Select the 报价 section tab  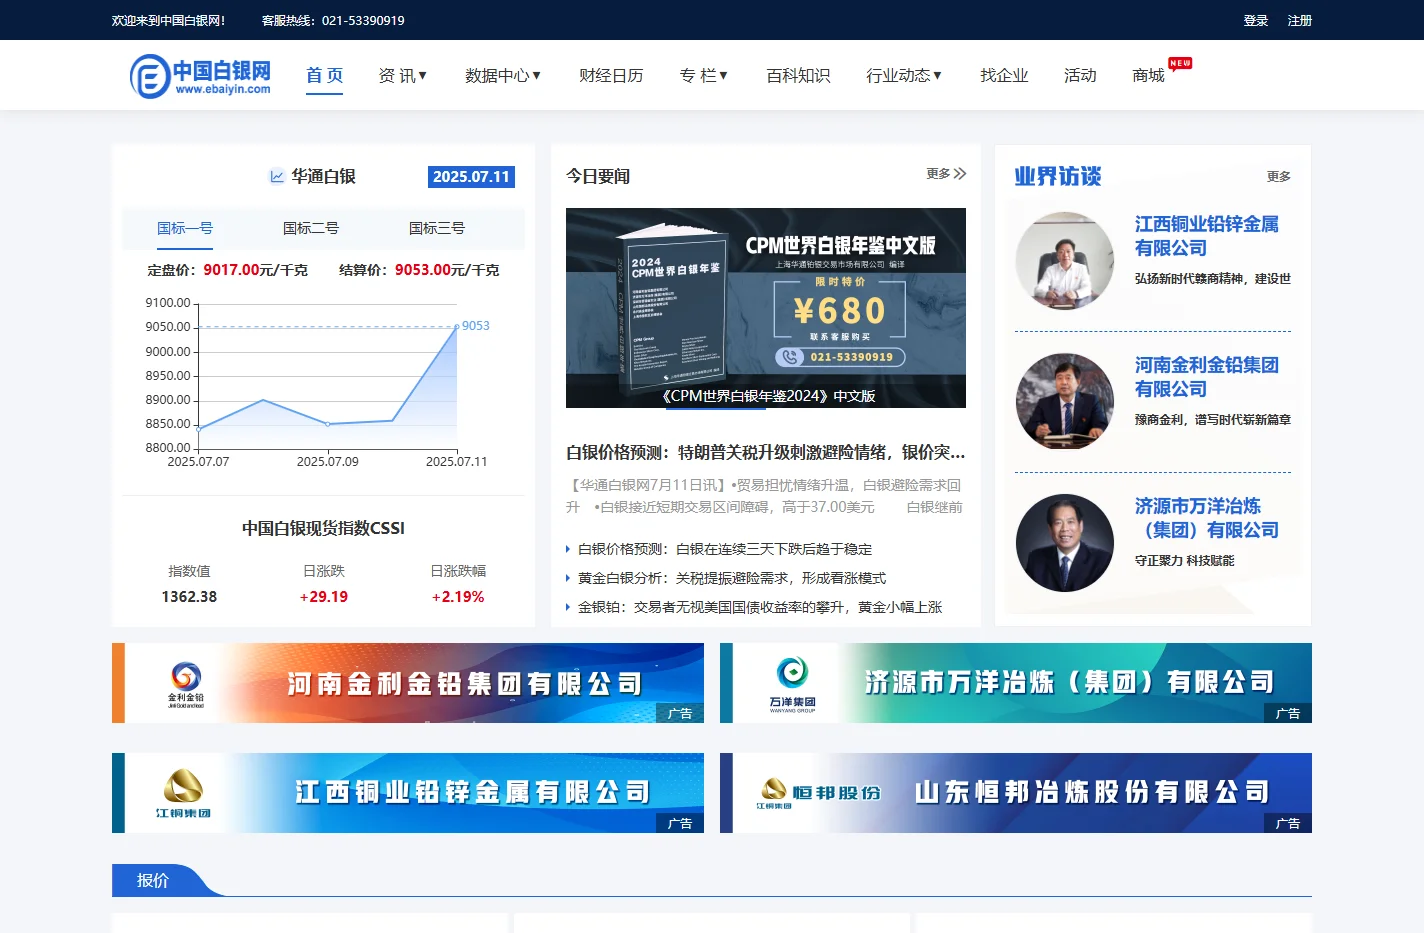pyautogui.click(x=153, y=880)
